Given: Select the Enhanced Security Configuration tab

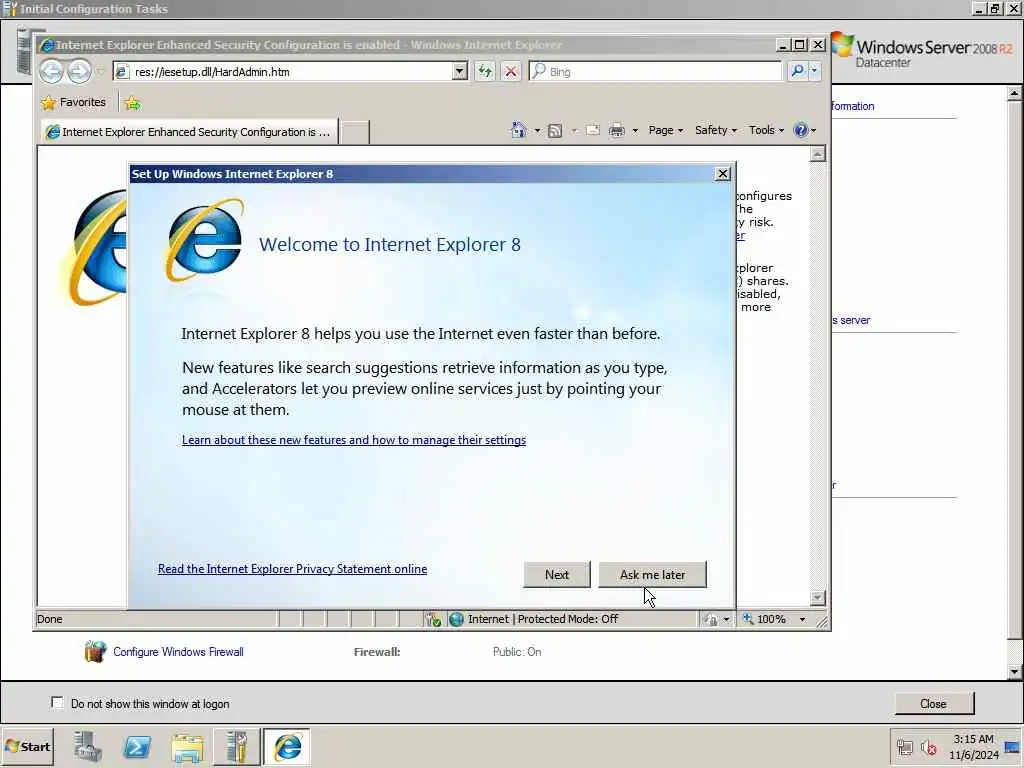Looking at the screenshot, I should (189, 132).
